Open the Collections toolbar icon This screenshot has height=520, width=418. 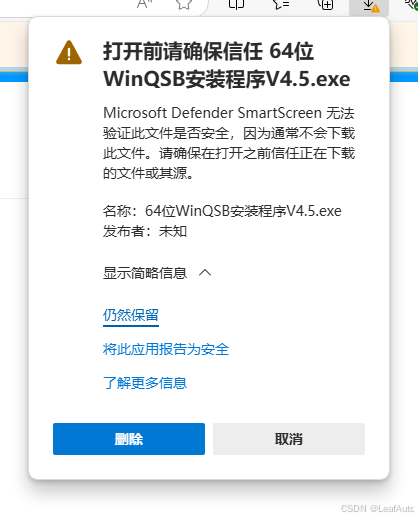(x=325, y=4)
